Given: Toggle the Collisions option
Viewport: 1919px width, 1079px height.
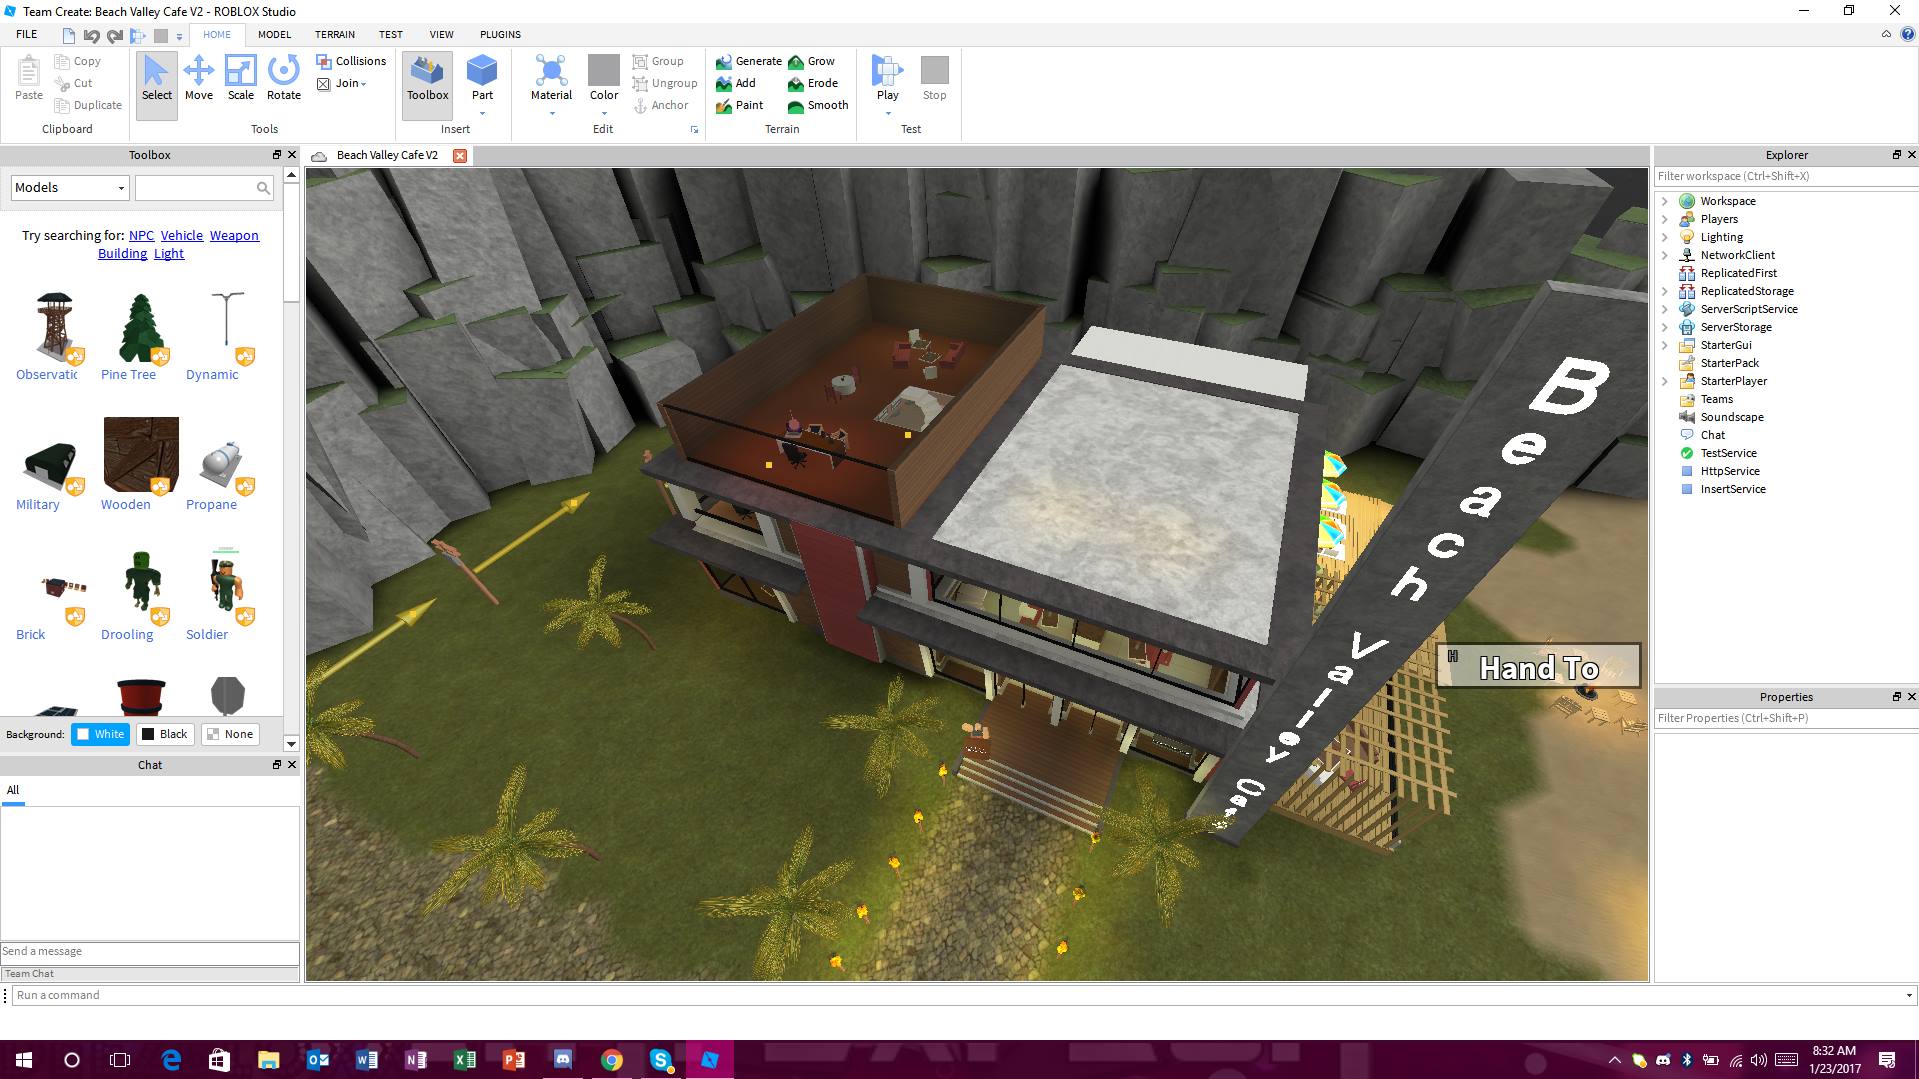Looking at the screenshot, I should point(351,61).
